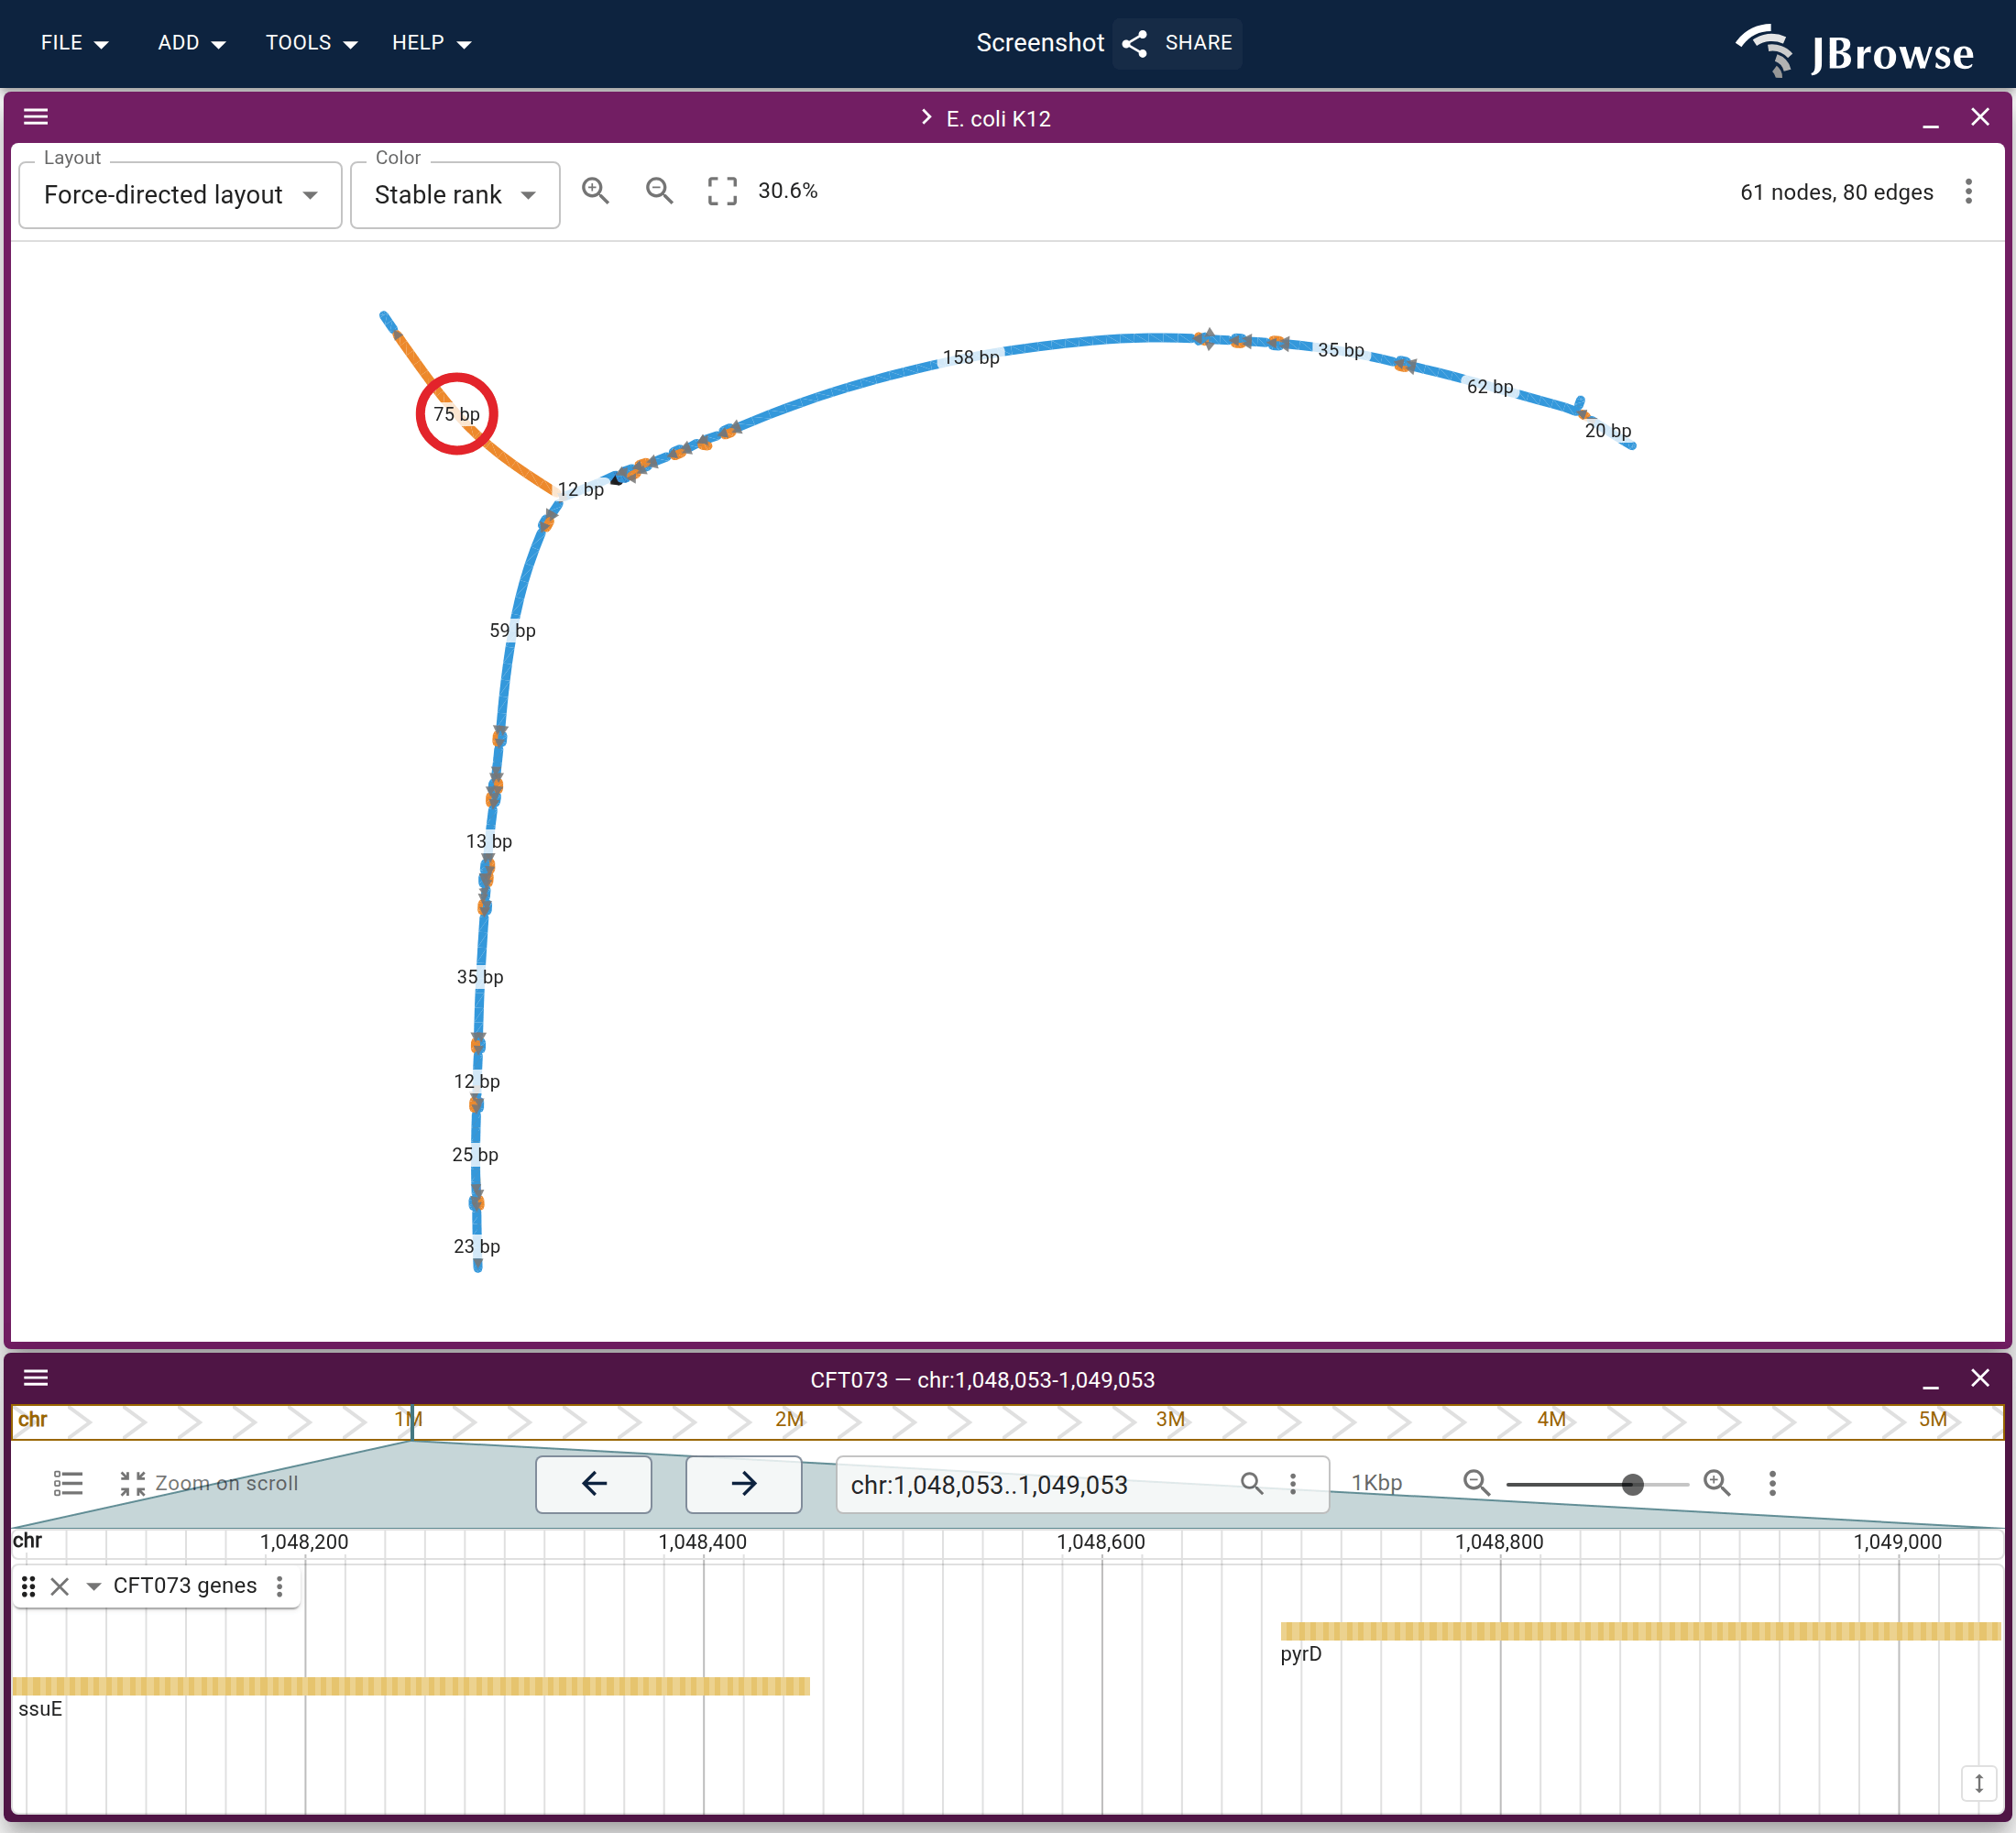Click the 62 bp node label

coord(1490,386)
